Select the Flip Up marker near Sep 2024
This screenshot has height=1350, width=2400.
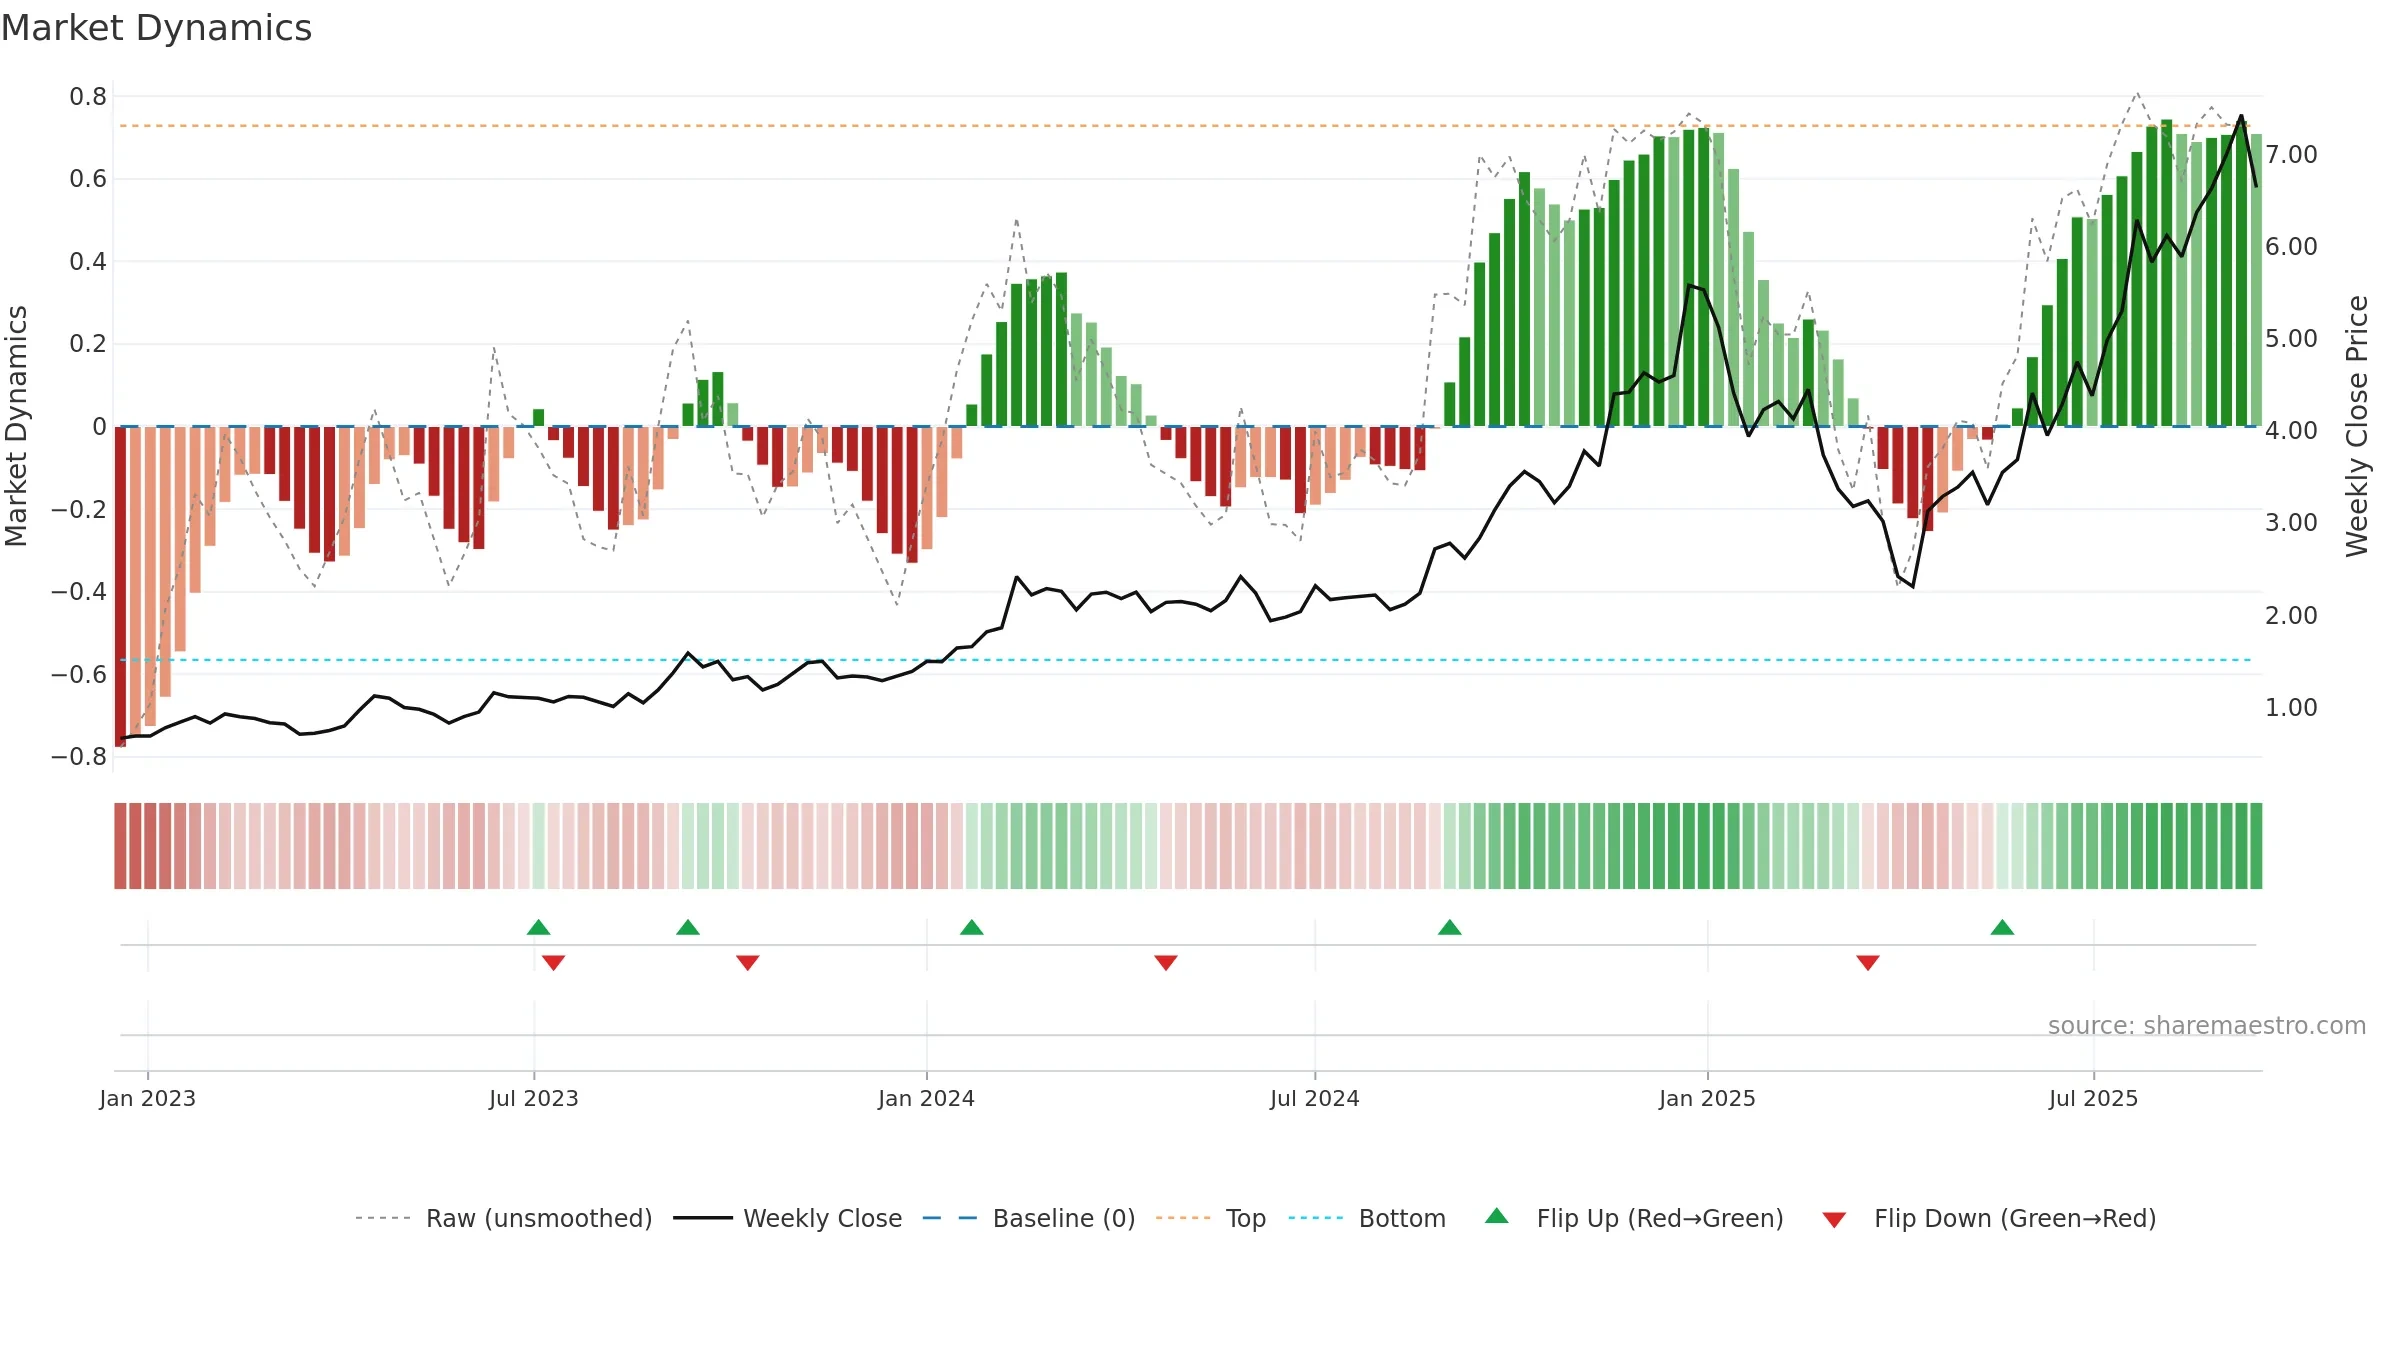coord(1450,927)
